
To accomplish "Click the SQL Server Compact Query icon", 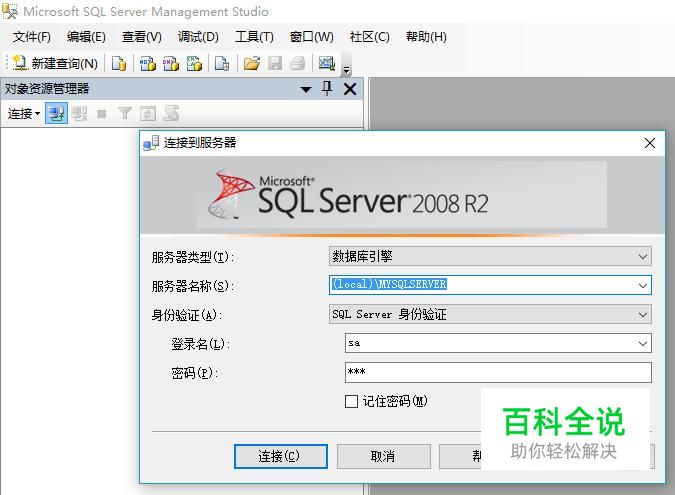I will click(x=222, y=63).
